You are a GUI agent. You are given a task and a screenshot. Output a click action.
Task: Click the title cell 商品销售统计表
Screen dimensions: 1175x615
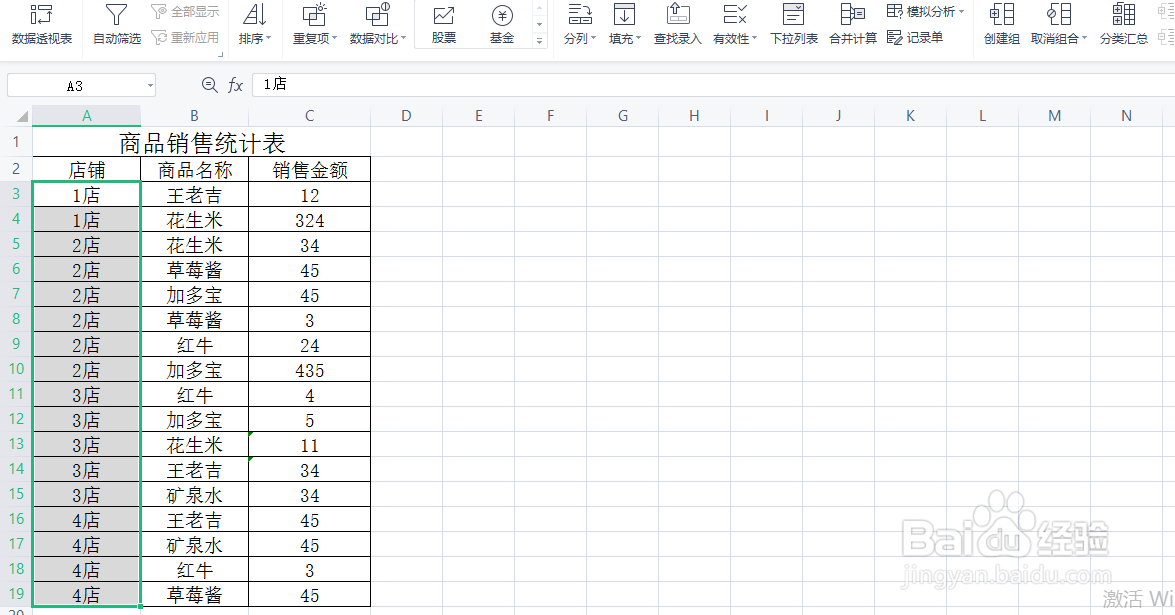point(202,142)
